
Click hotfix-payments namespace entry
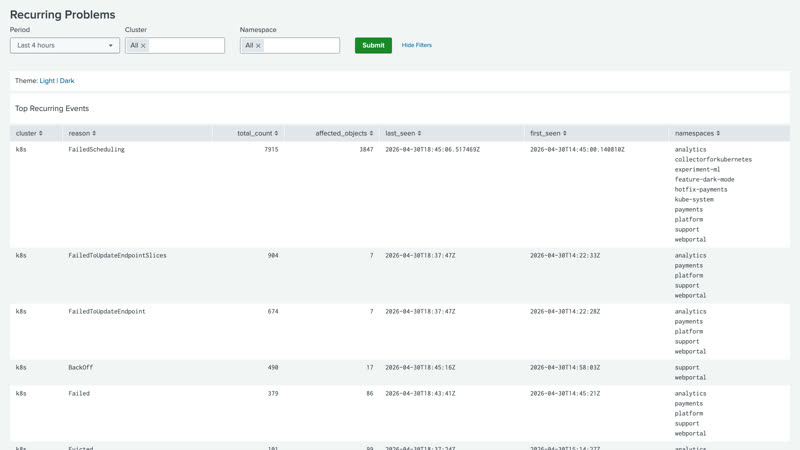[701, 189]
